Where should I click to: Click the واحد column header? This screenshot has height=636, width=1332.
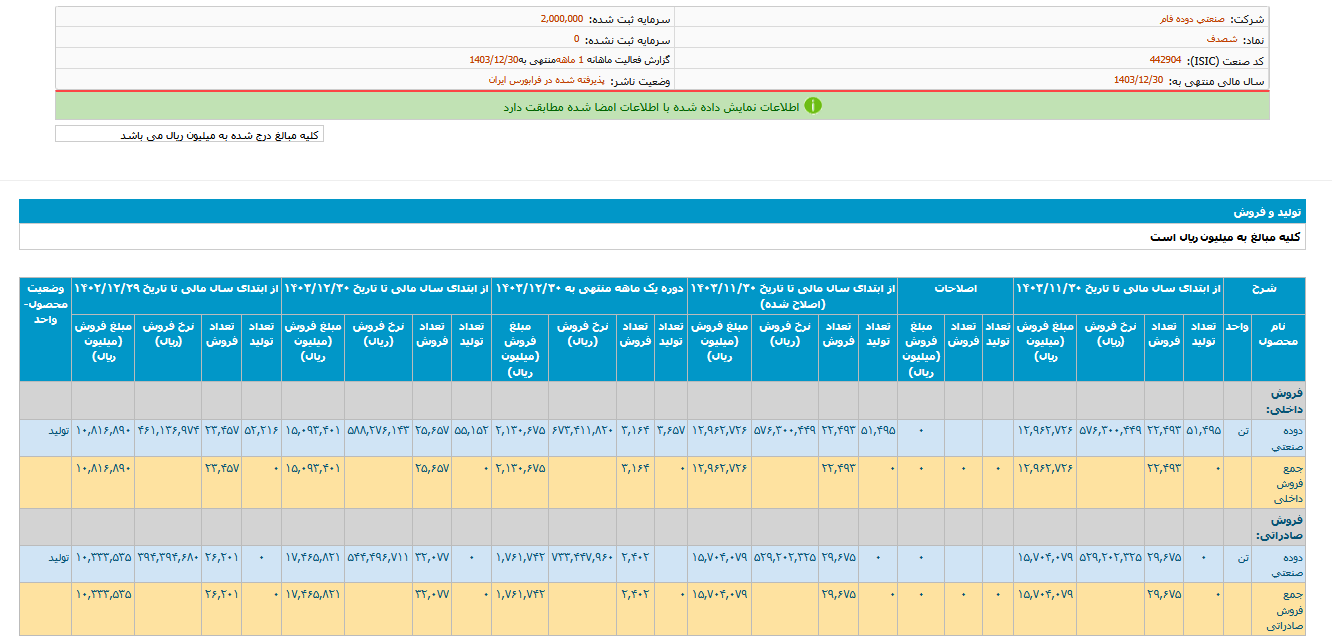click(1236, 328)
